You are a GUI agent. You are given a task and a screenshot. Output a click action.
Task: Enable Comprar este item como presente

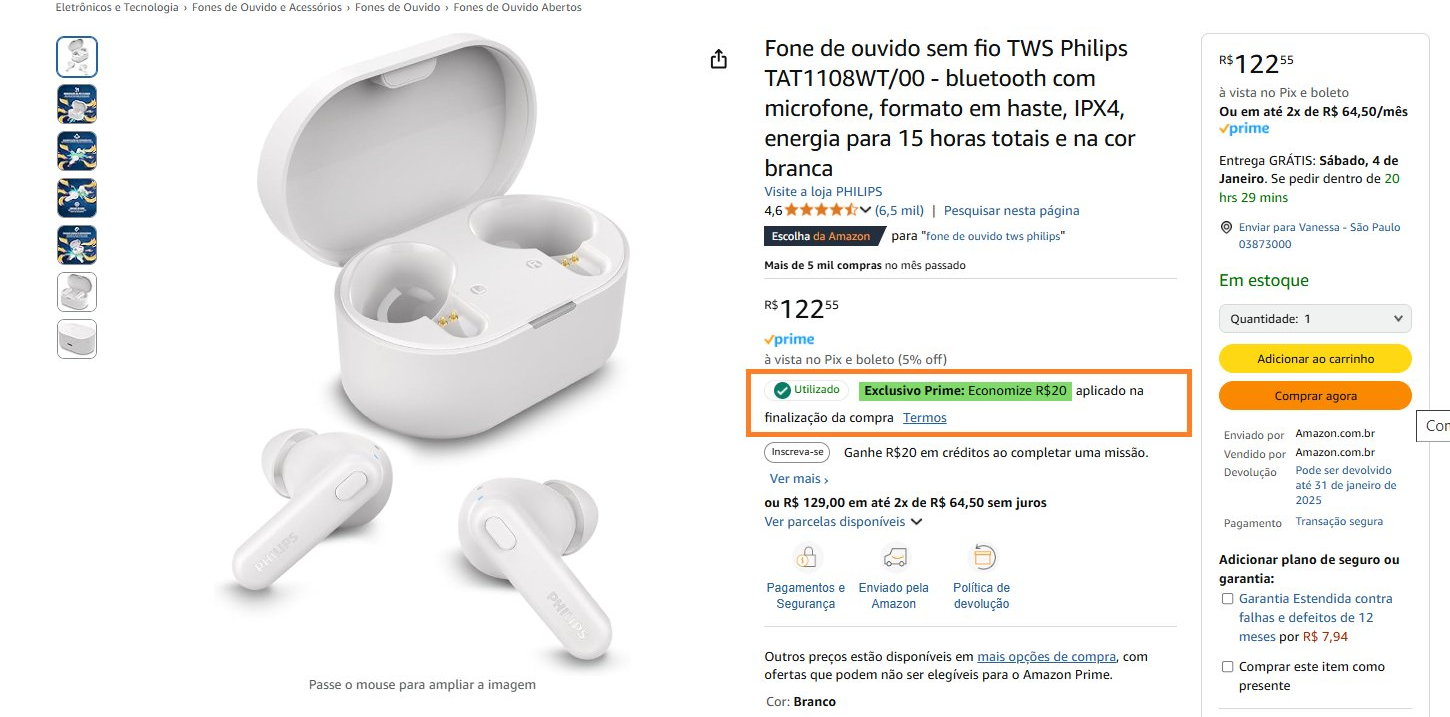1227,667
